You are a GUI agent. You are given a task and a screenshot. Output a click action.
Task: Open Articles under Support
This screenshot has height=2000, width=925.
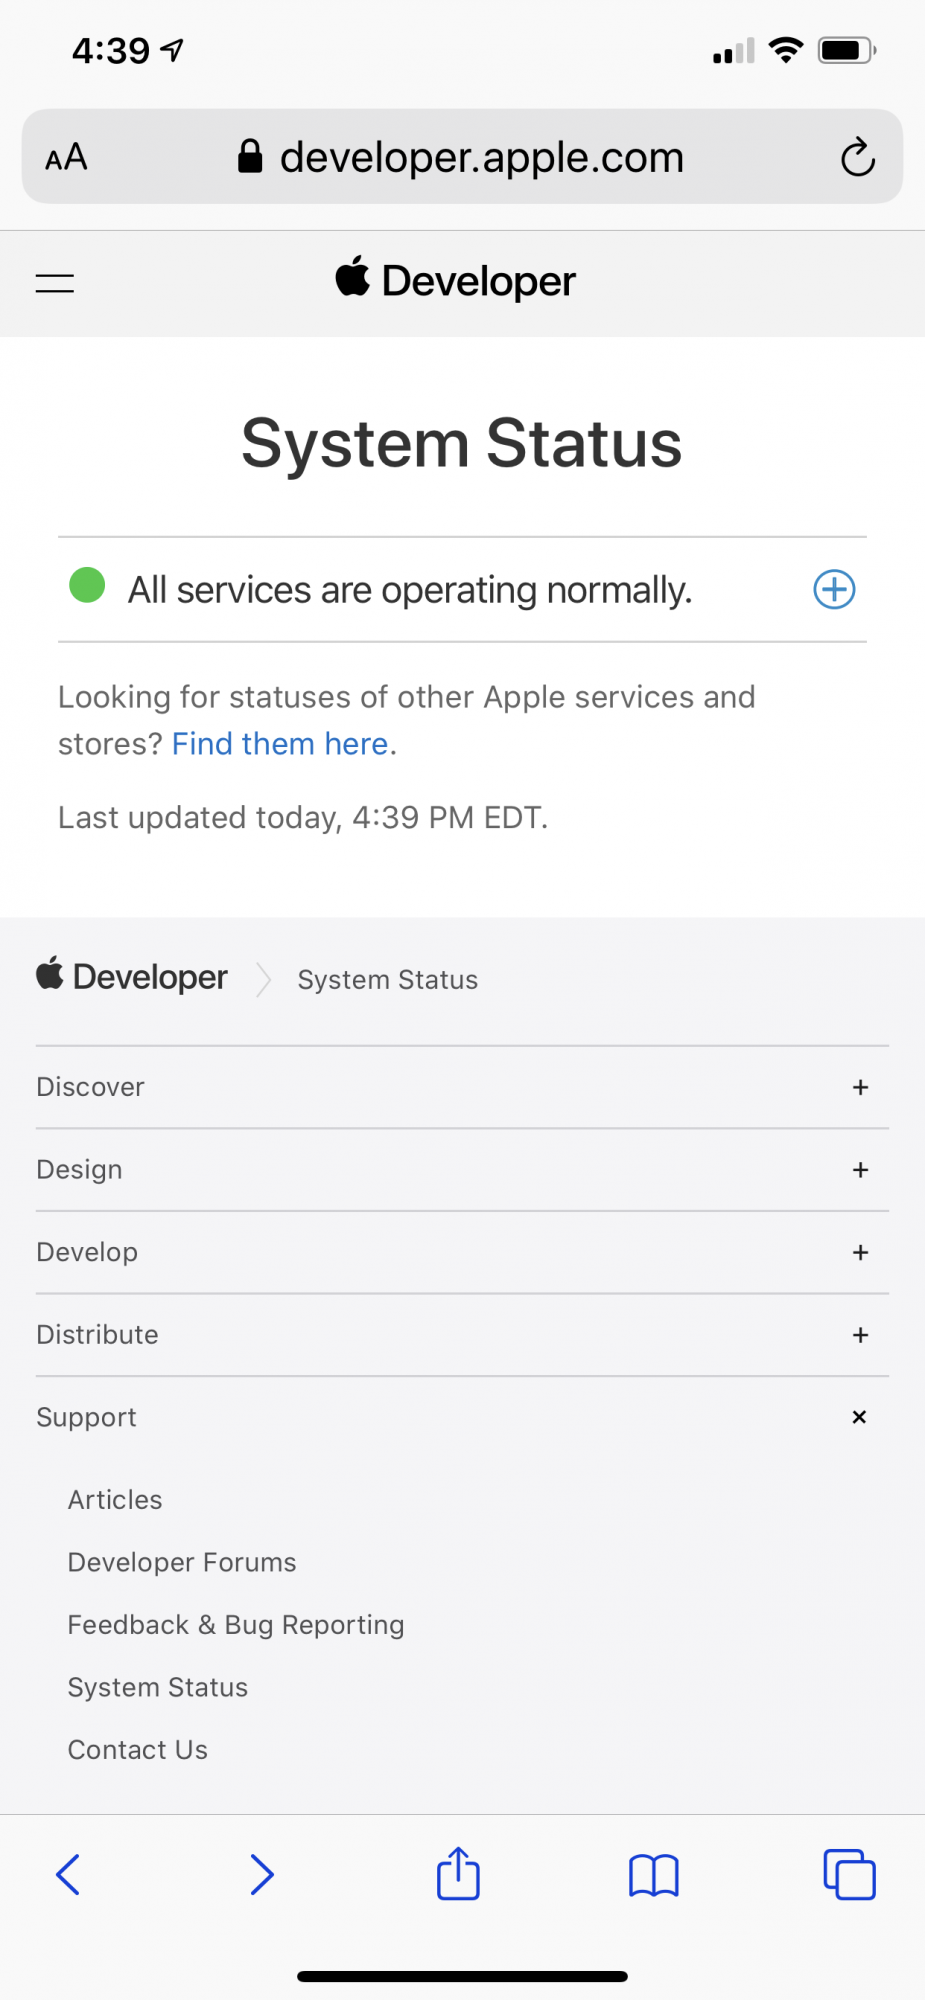115,1500
